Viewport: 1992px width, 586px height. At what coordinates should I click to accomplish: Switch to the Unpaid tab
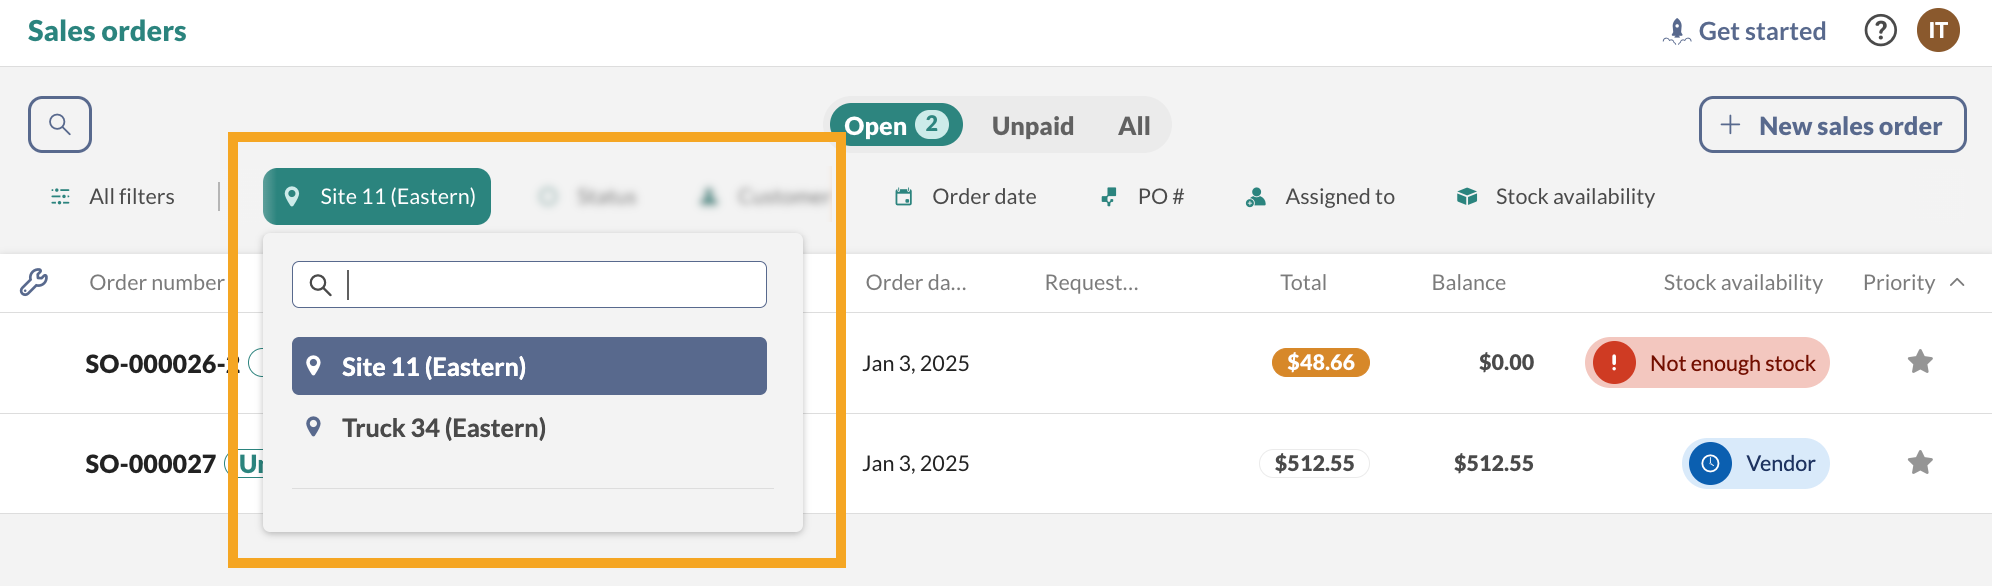[1032, 126]
